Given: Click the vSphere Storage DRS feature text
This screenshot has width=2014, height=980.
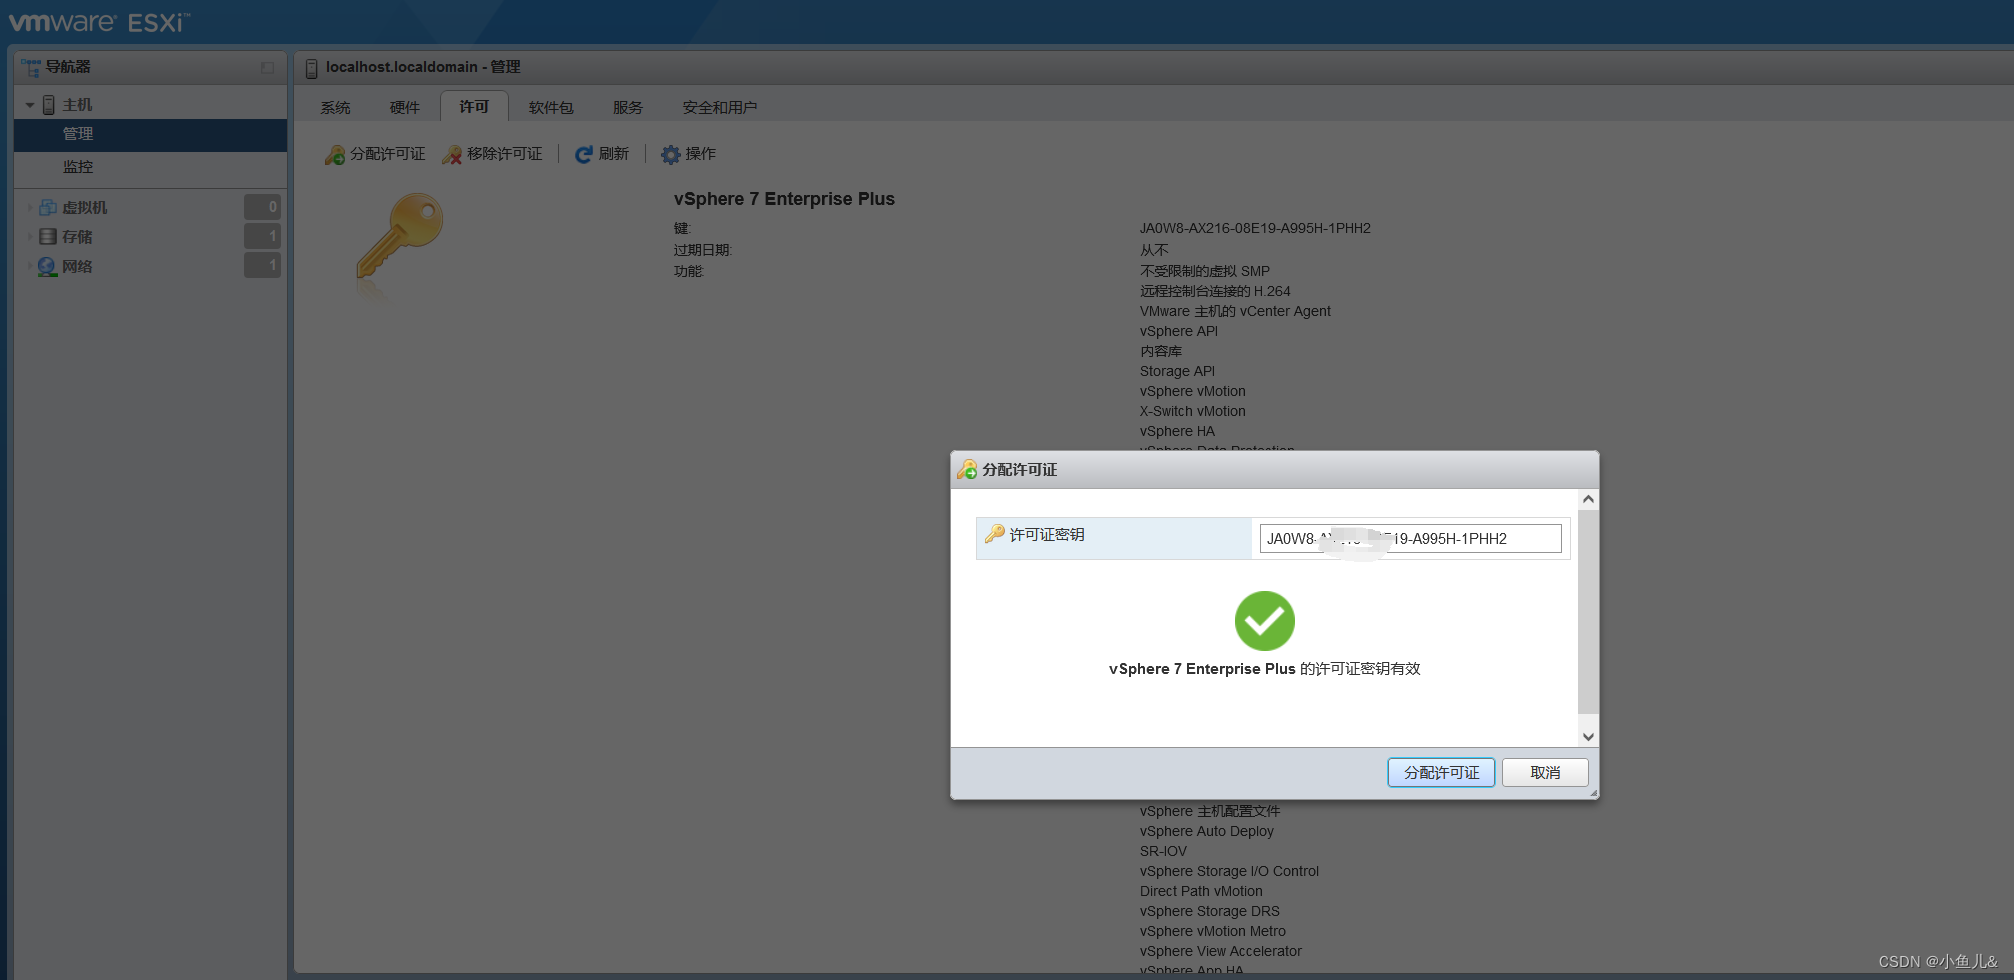Looking at the screenshot, I should pyautogui.click(x=1209, y=911).
